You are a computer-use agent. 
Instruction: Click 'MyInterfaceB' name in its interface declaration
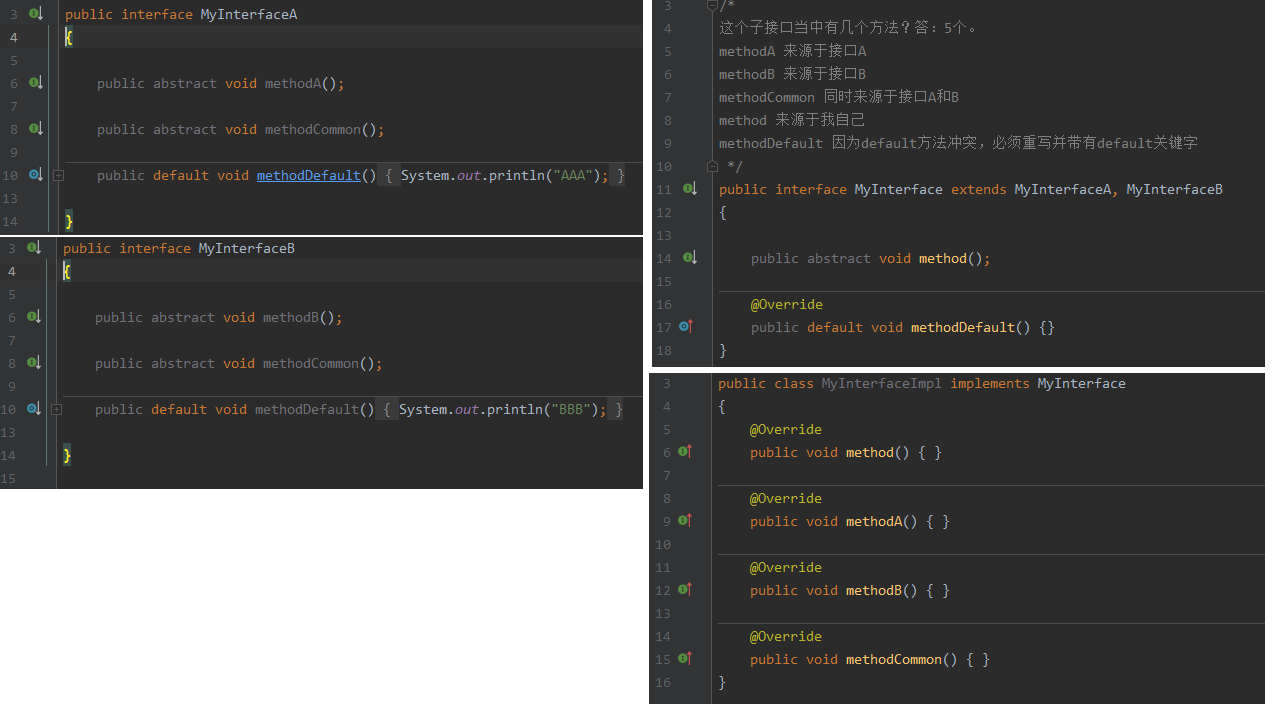[247, 248]
